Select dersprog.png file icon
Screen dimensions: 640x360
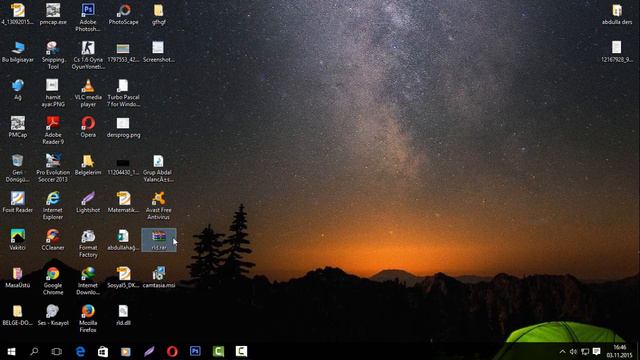(x=123, y=127)
